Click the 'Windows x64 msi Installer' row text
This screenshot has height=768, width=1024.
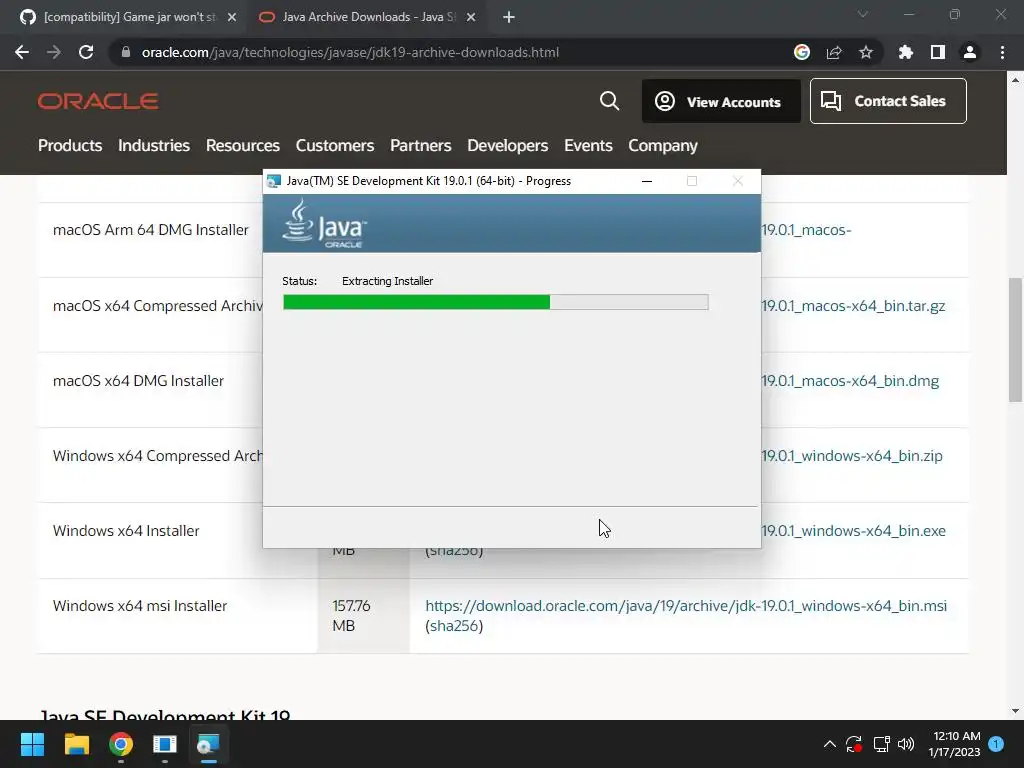(140, 605)
